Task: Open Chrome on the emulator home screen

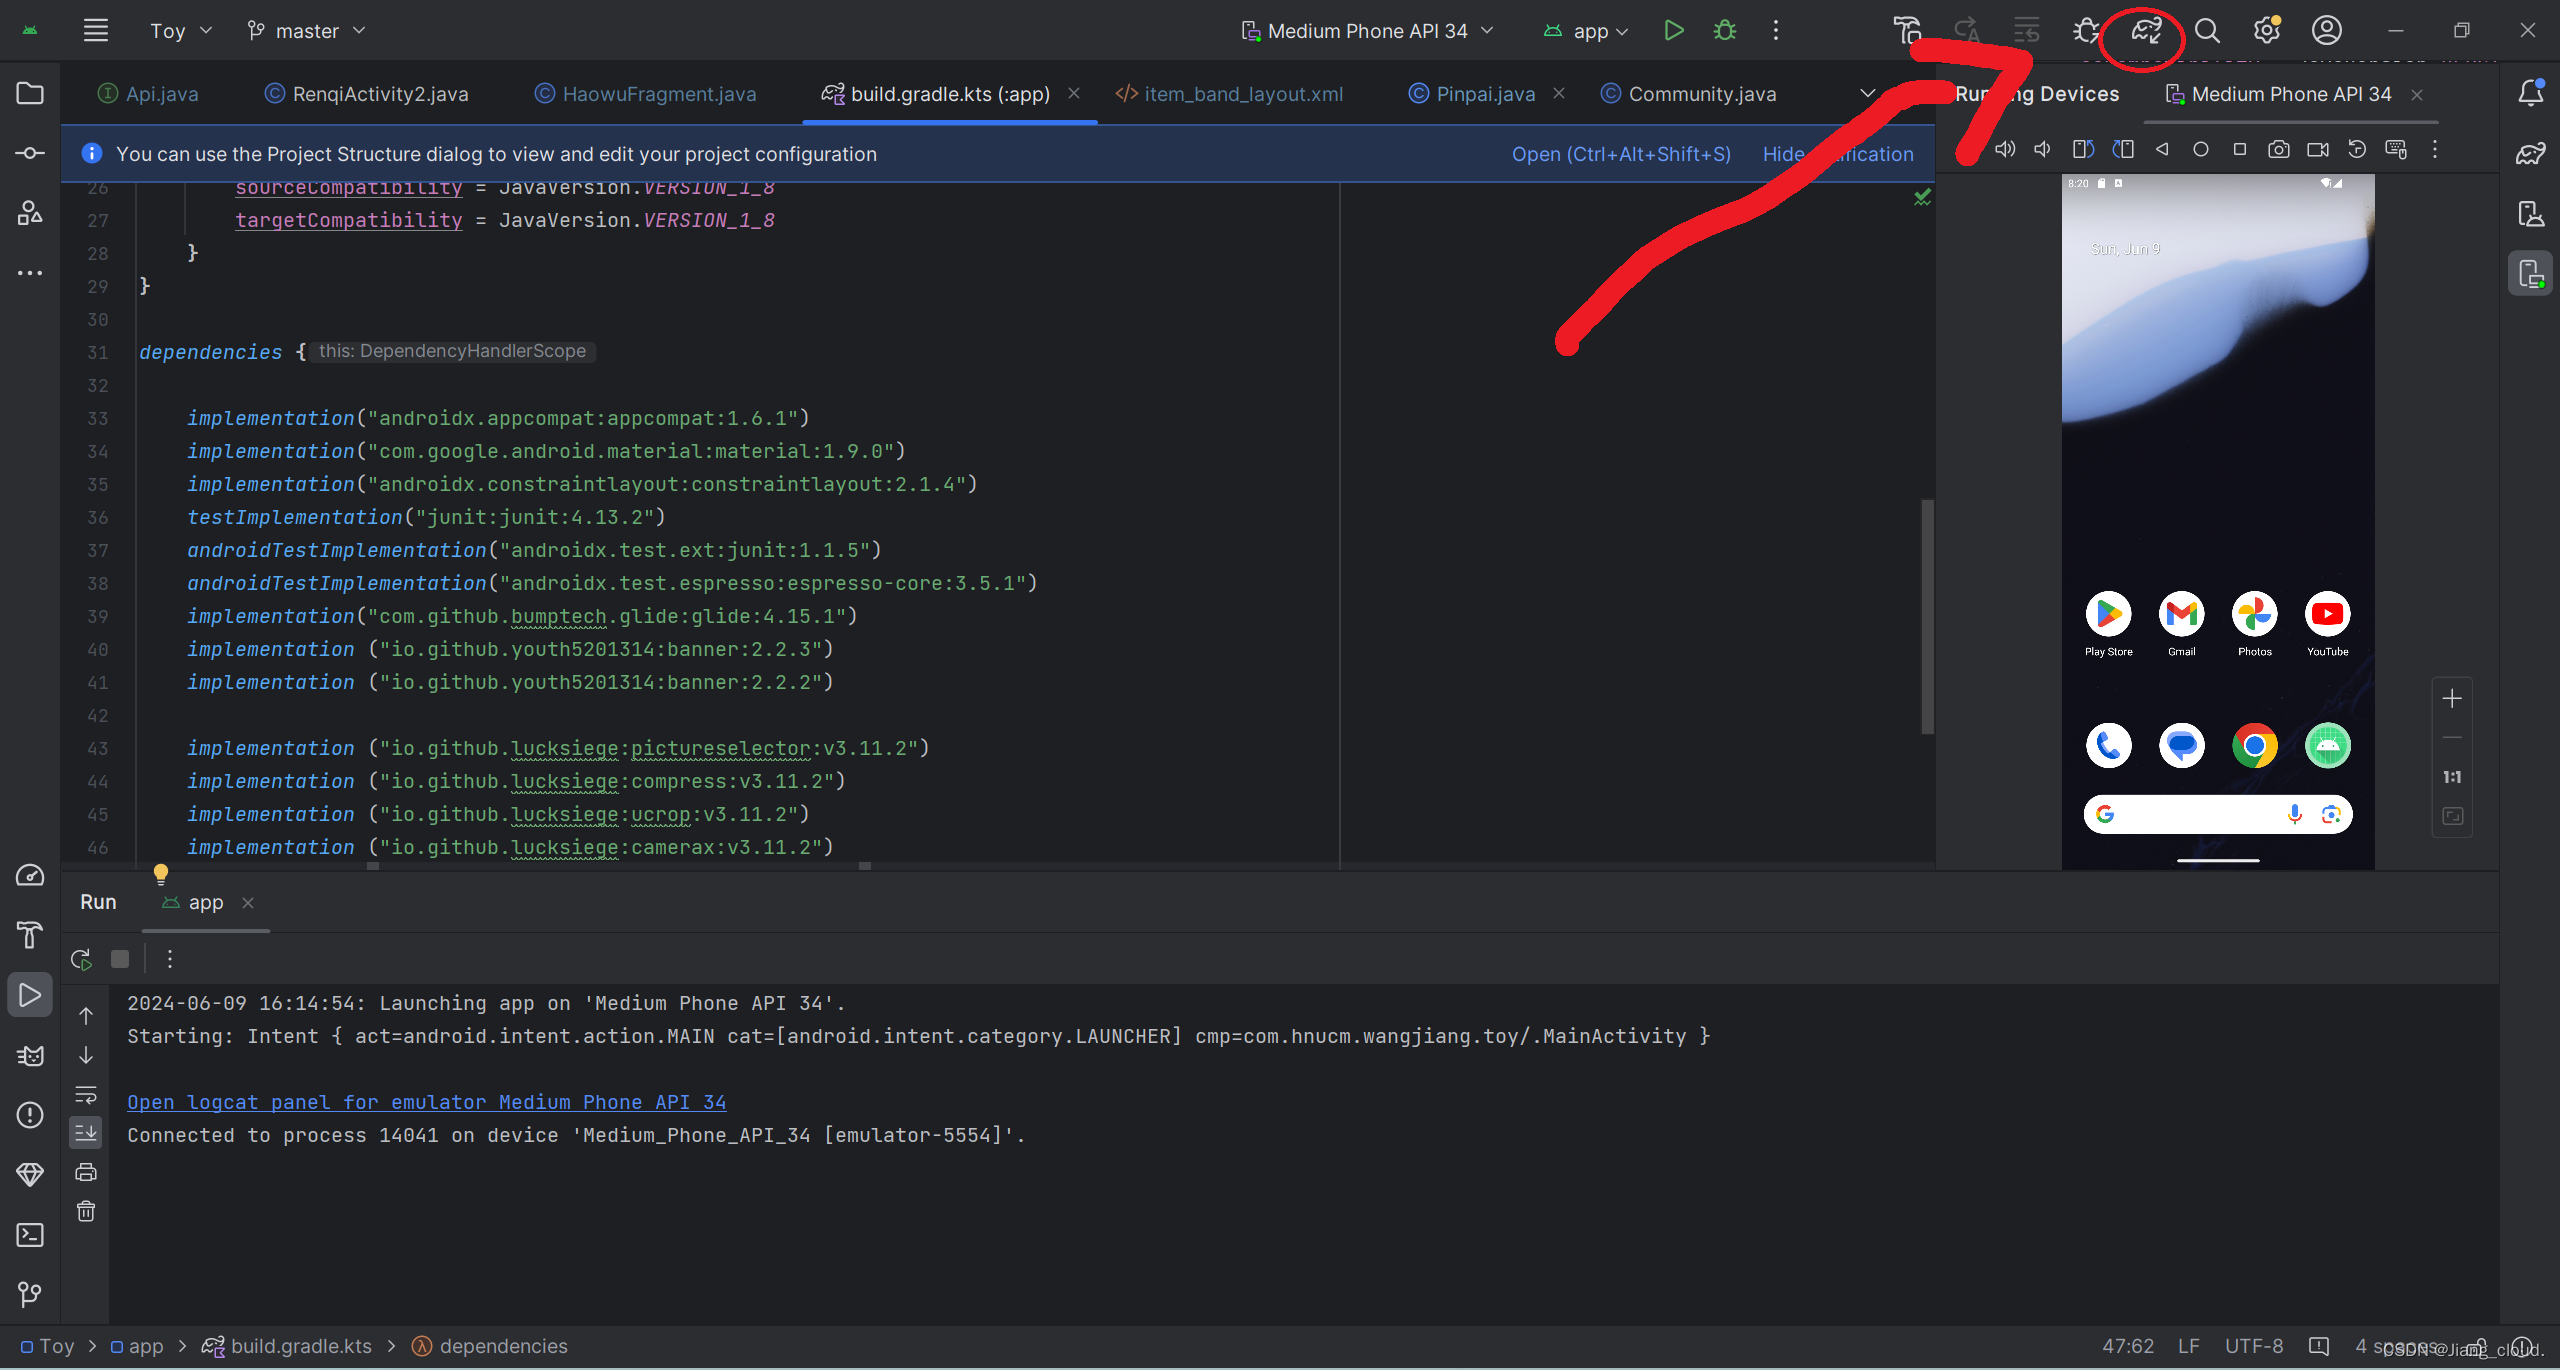Action: (x=2254, y=745)
